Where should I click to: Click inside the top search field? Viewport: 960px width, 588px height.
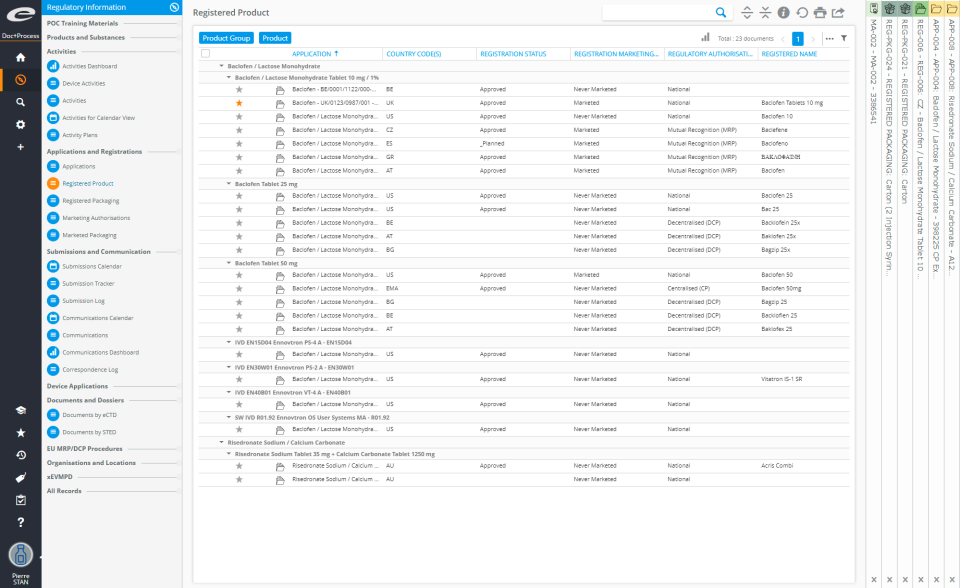(660, 12)
